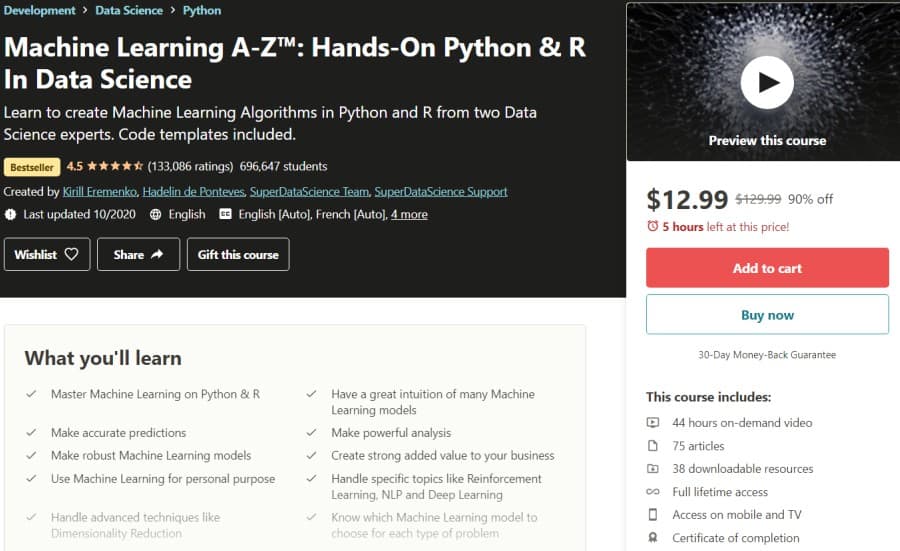Go to the Data Science breadcrumb
Image resolution: width=900 pixels, height=551 pixels.
(x=130, y=10)
